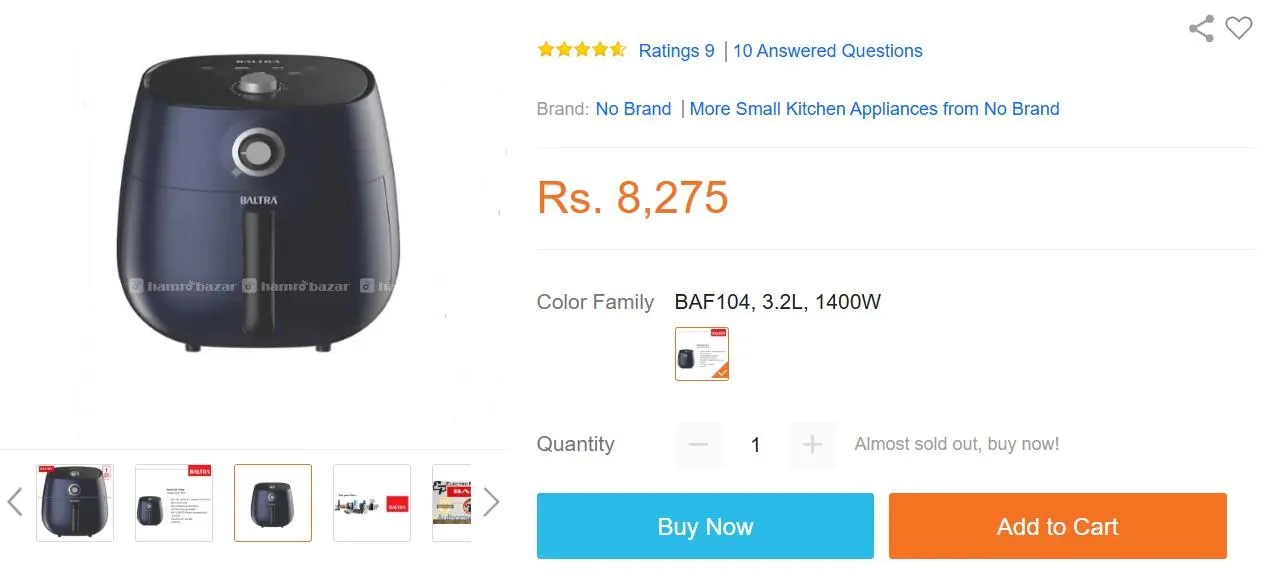Open 10 Answered Questions link
1270x582 pixels.
pos(828,51)
